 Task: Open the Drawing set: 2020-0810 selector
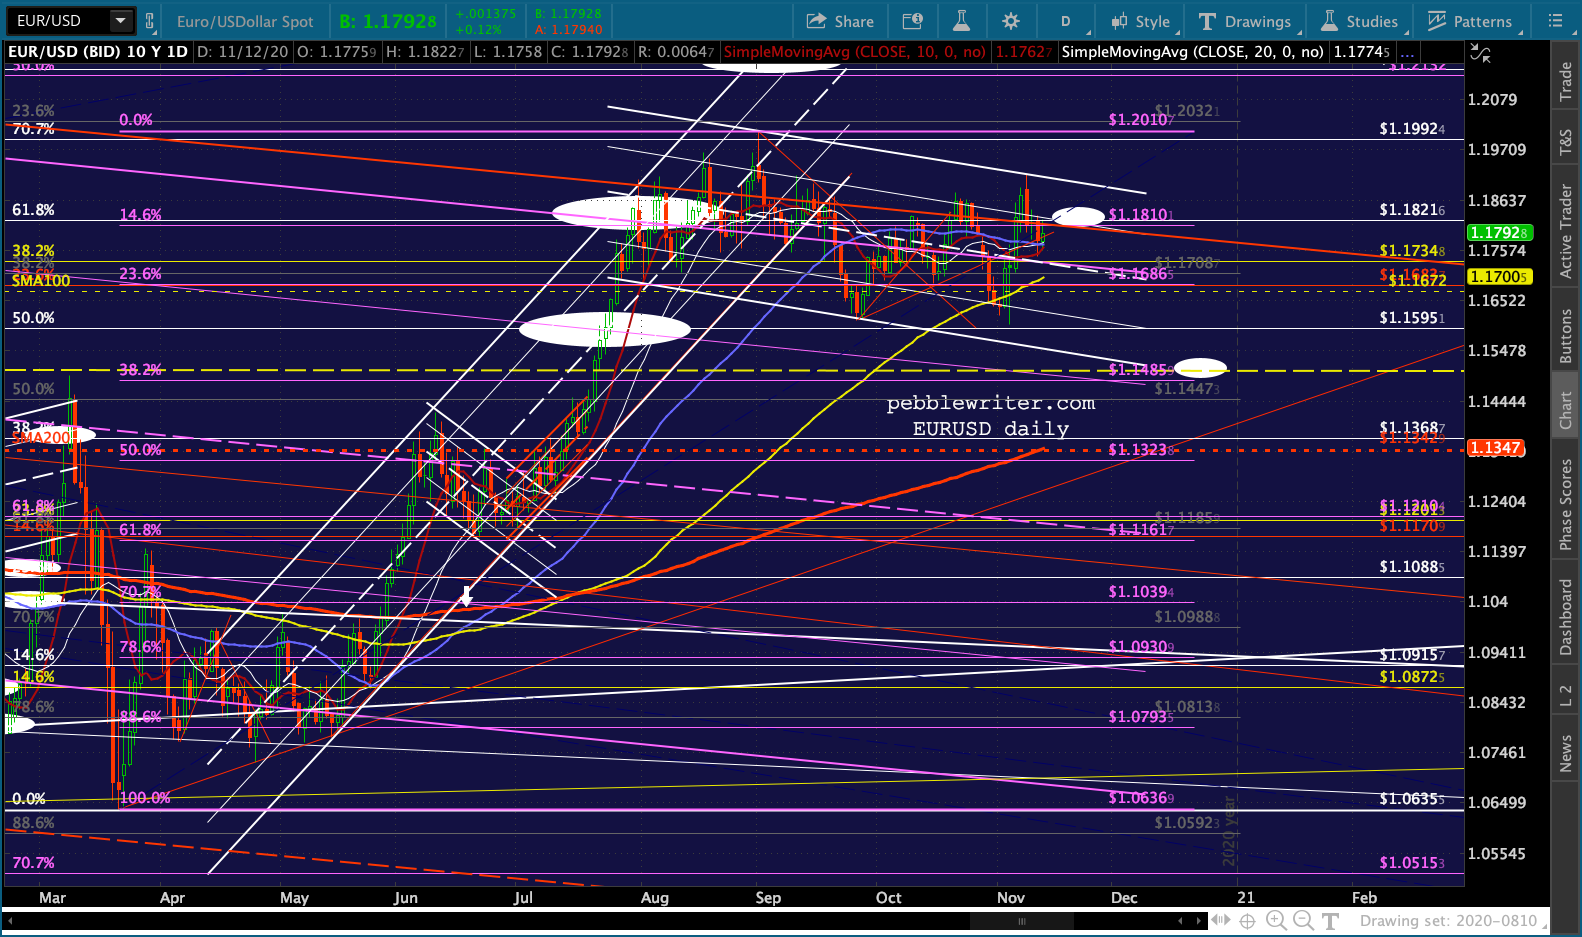tap(1448, 921)
